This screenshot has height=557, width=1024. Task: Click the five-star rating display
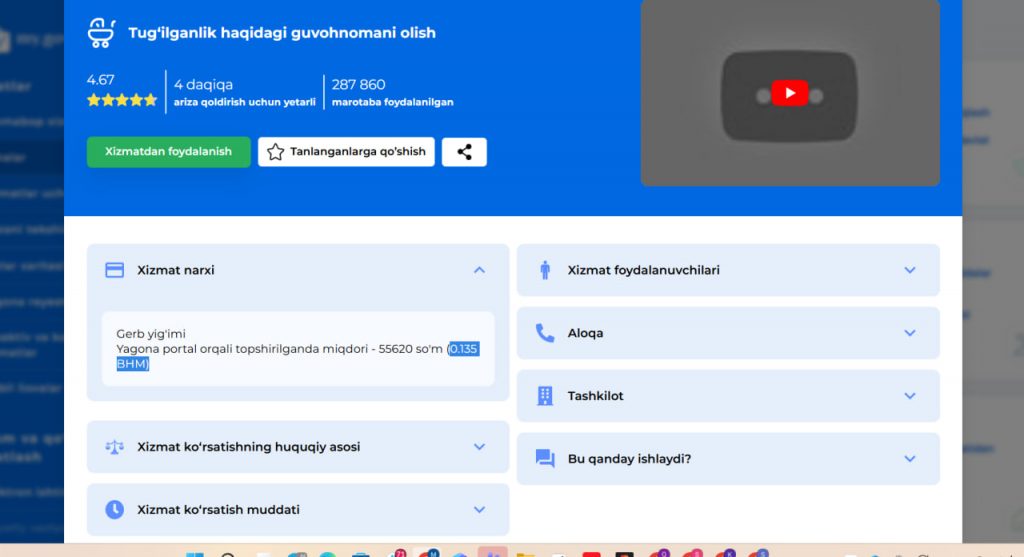click(122, 100)
